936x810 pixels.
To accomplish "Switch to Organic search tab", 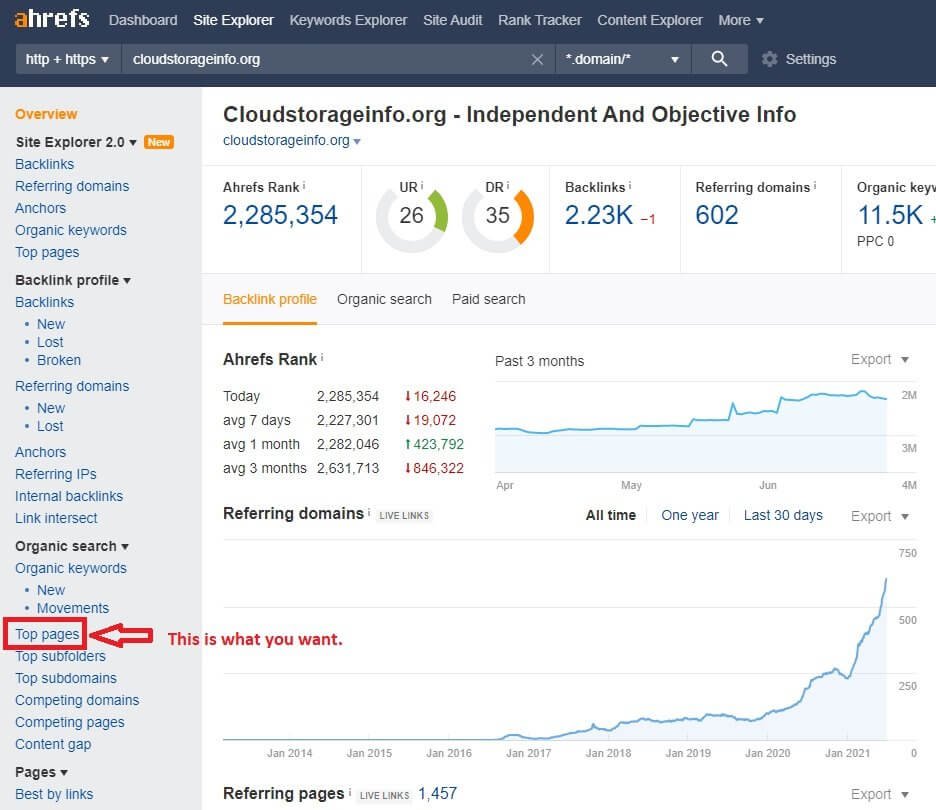I will (384, 299).
